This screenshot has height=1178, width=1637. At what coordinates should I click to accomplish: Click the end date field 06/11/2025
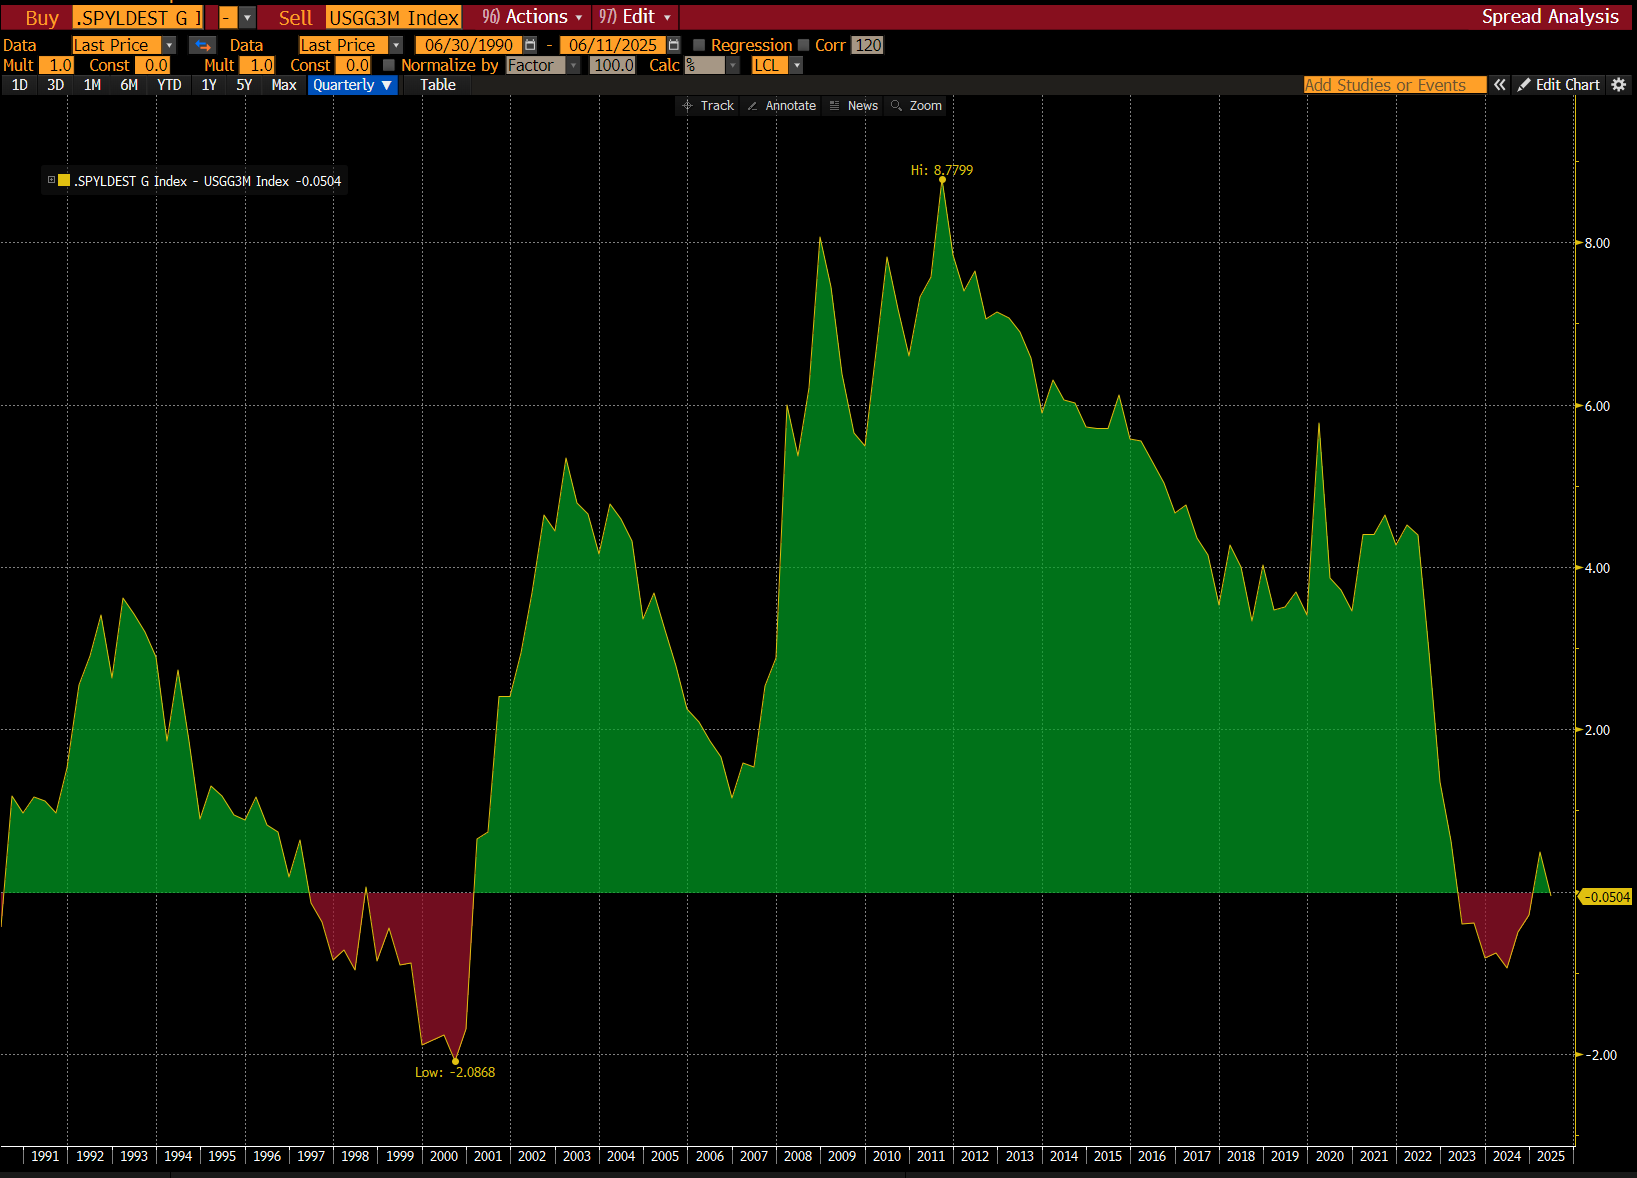click(613, 45)
